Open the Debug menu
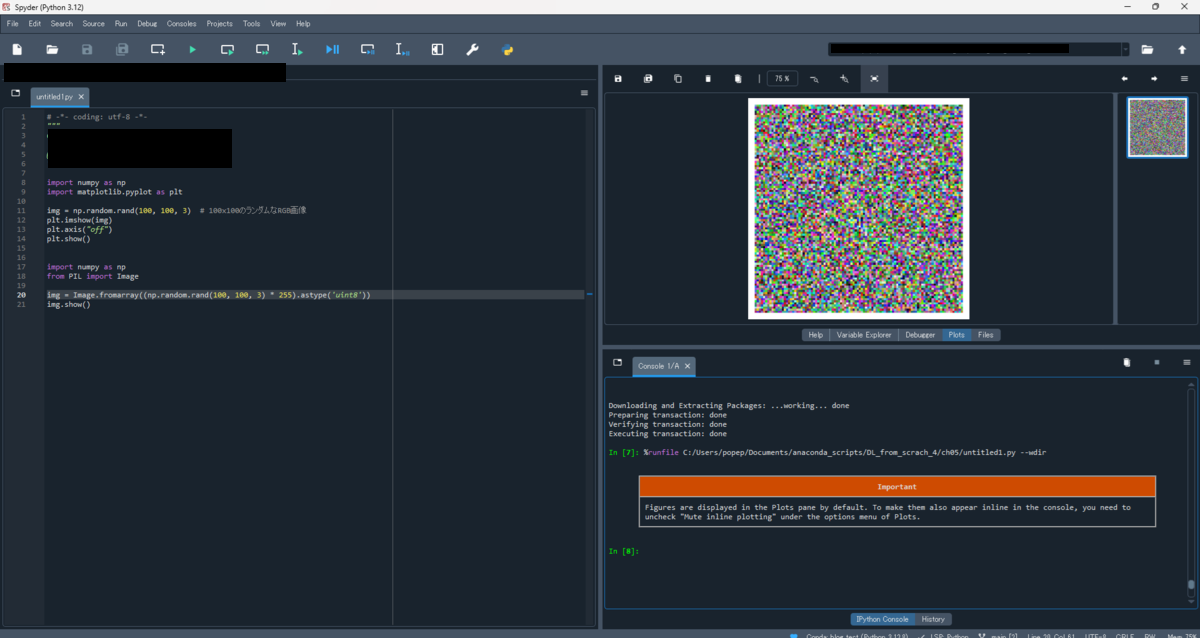Image resolution: width=1200 pixels, height=638 pixels. coord(147,23)
